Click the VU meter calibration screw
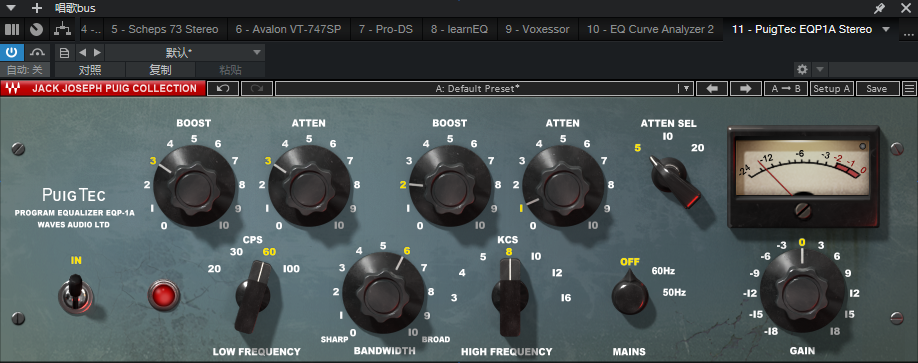This screenshot has width=918, height=363. (x=803, y=210)
